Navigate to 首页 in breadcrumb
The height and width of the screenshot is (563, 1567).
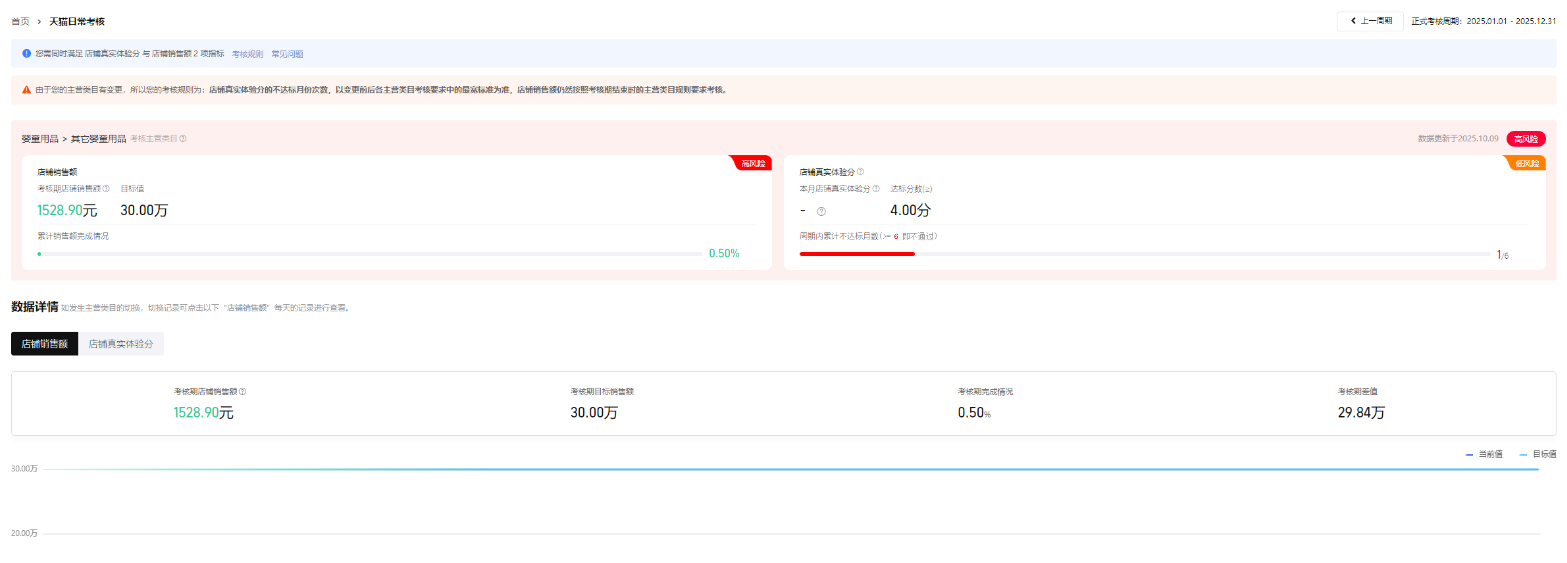[x=20, y=21]
